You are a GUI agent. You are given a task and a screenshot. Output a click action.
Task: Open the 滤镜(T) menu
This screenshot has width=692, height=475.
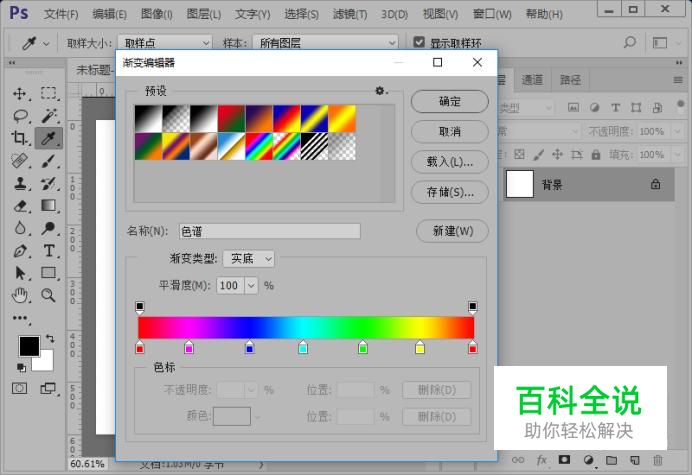click(350, 14)
